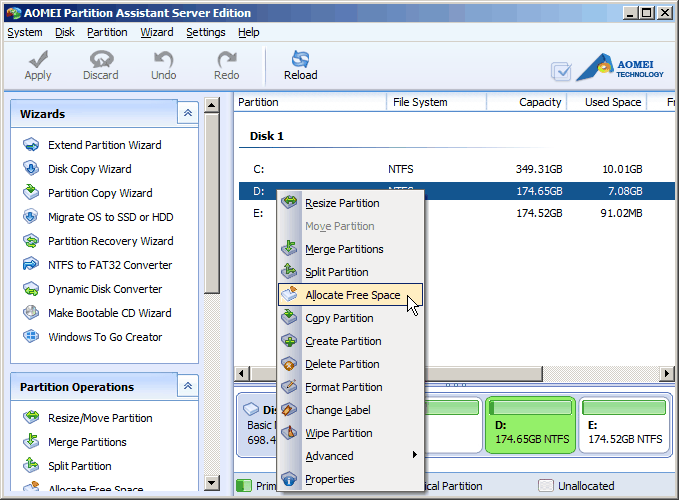Click Delete Partition context menu icon
The height and width of the screenshot is (500, 679).
[289, 364]
